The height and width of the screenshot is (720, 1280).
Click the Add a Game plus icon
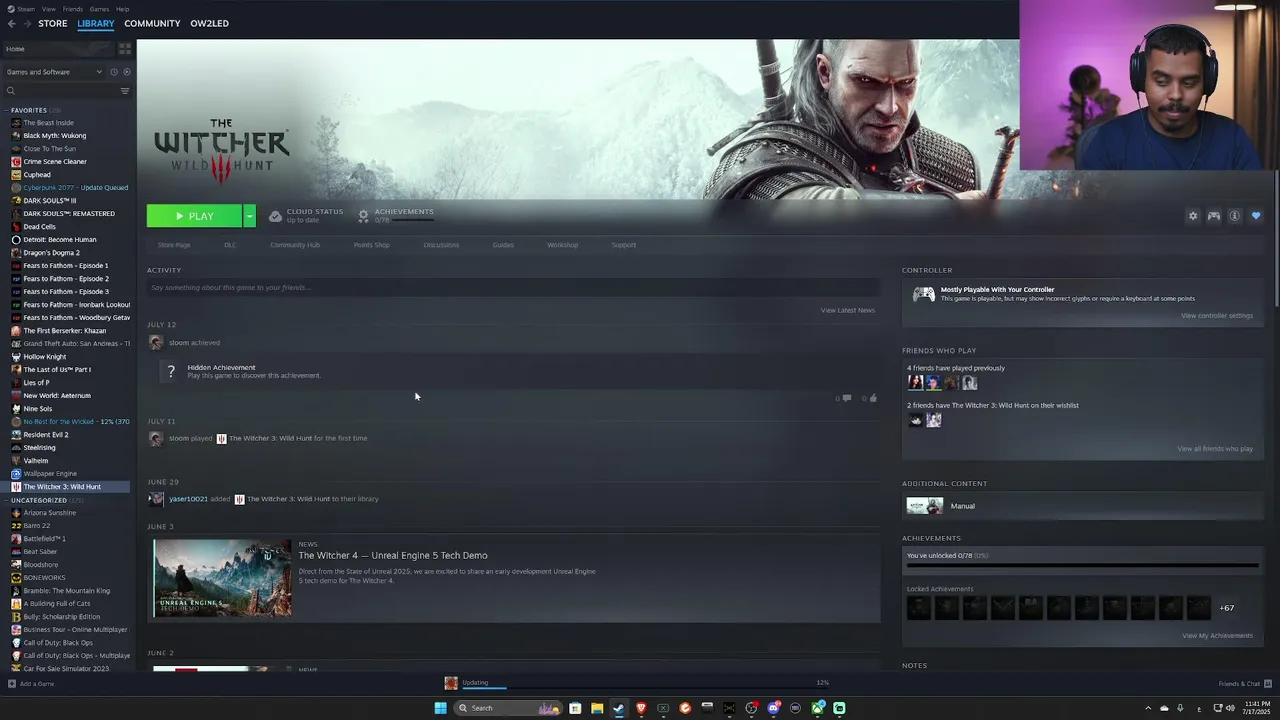(12, 684)
